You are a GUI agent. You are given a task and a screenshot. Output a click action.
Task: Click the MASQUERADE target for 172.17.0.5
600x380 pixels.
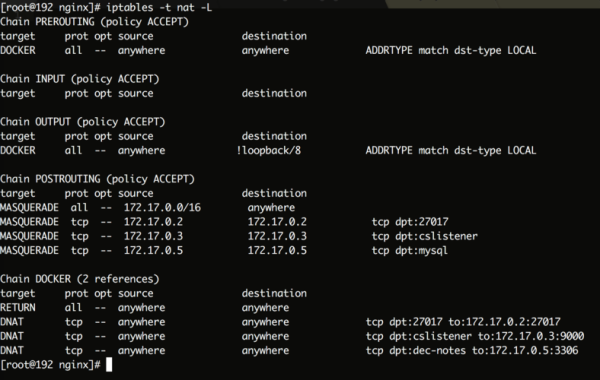pyautogui.click(x=29, y=251)
